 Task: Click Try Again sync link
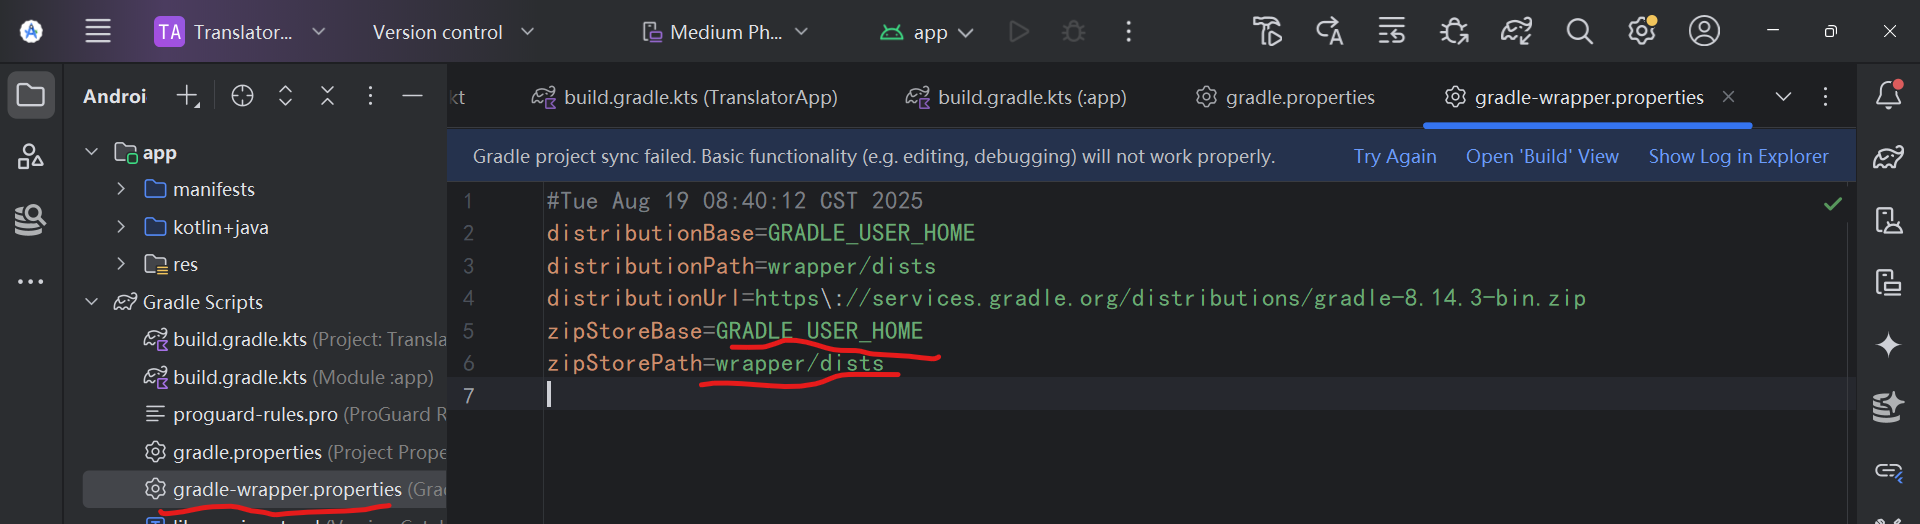click(x=1395, y=156)
